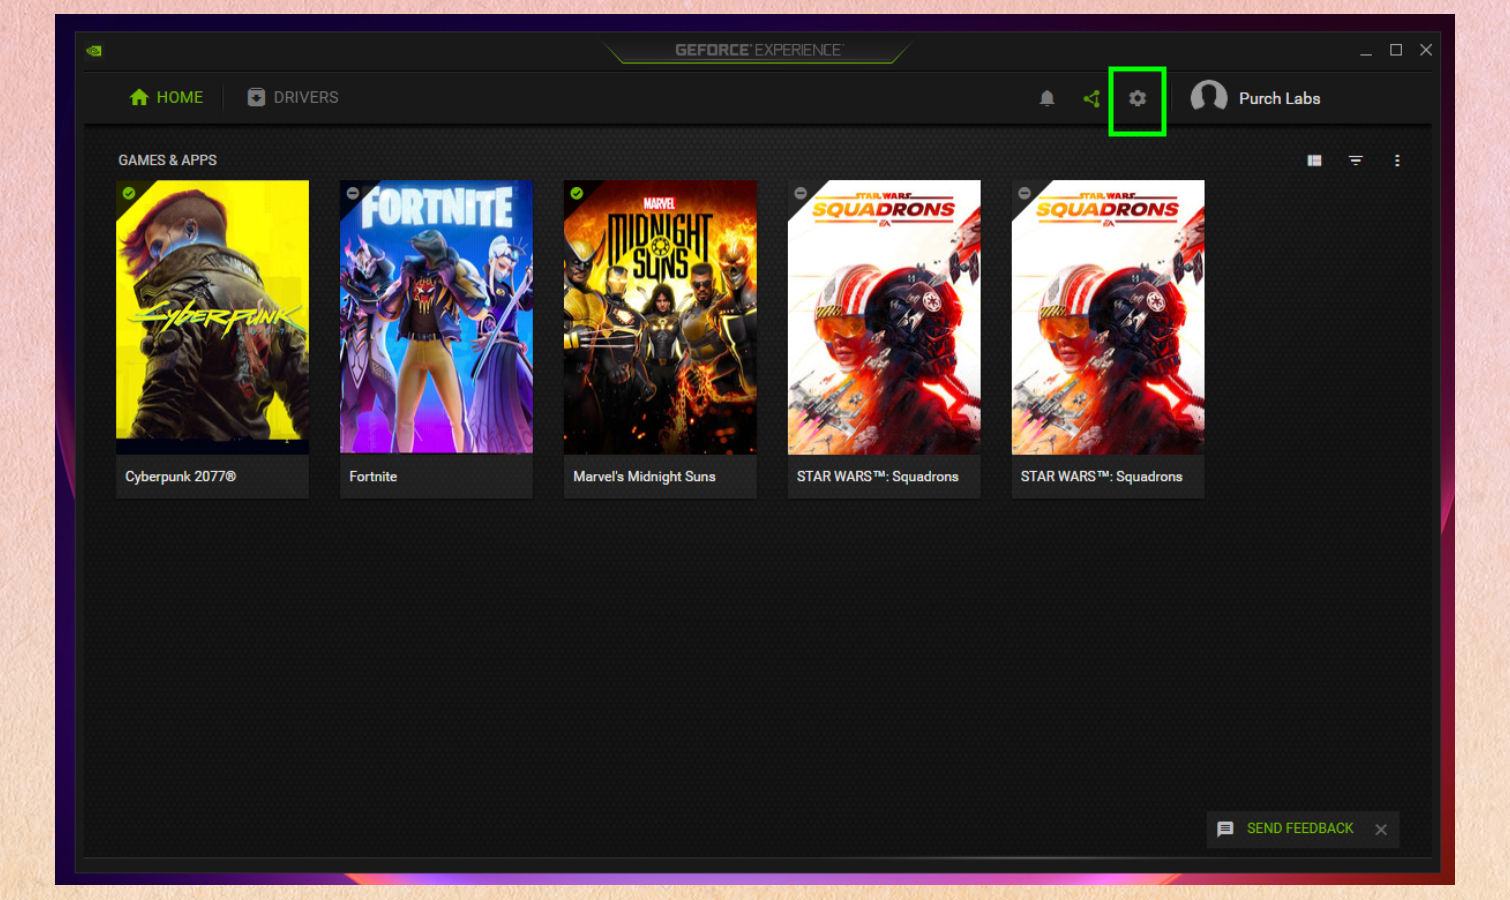Viewport: 1510px width, 900px height.
Task: Switch to the DRIVERS tab
Action: tap(293, 97)
